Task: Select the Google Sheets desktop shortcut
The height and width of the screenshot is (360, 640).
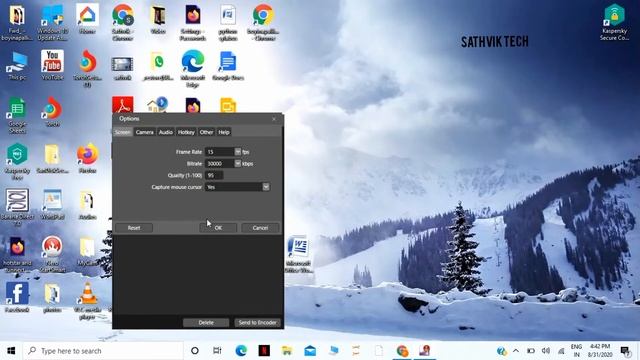Action: [17, 116]
